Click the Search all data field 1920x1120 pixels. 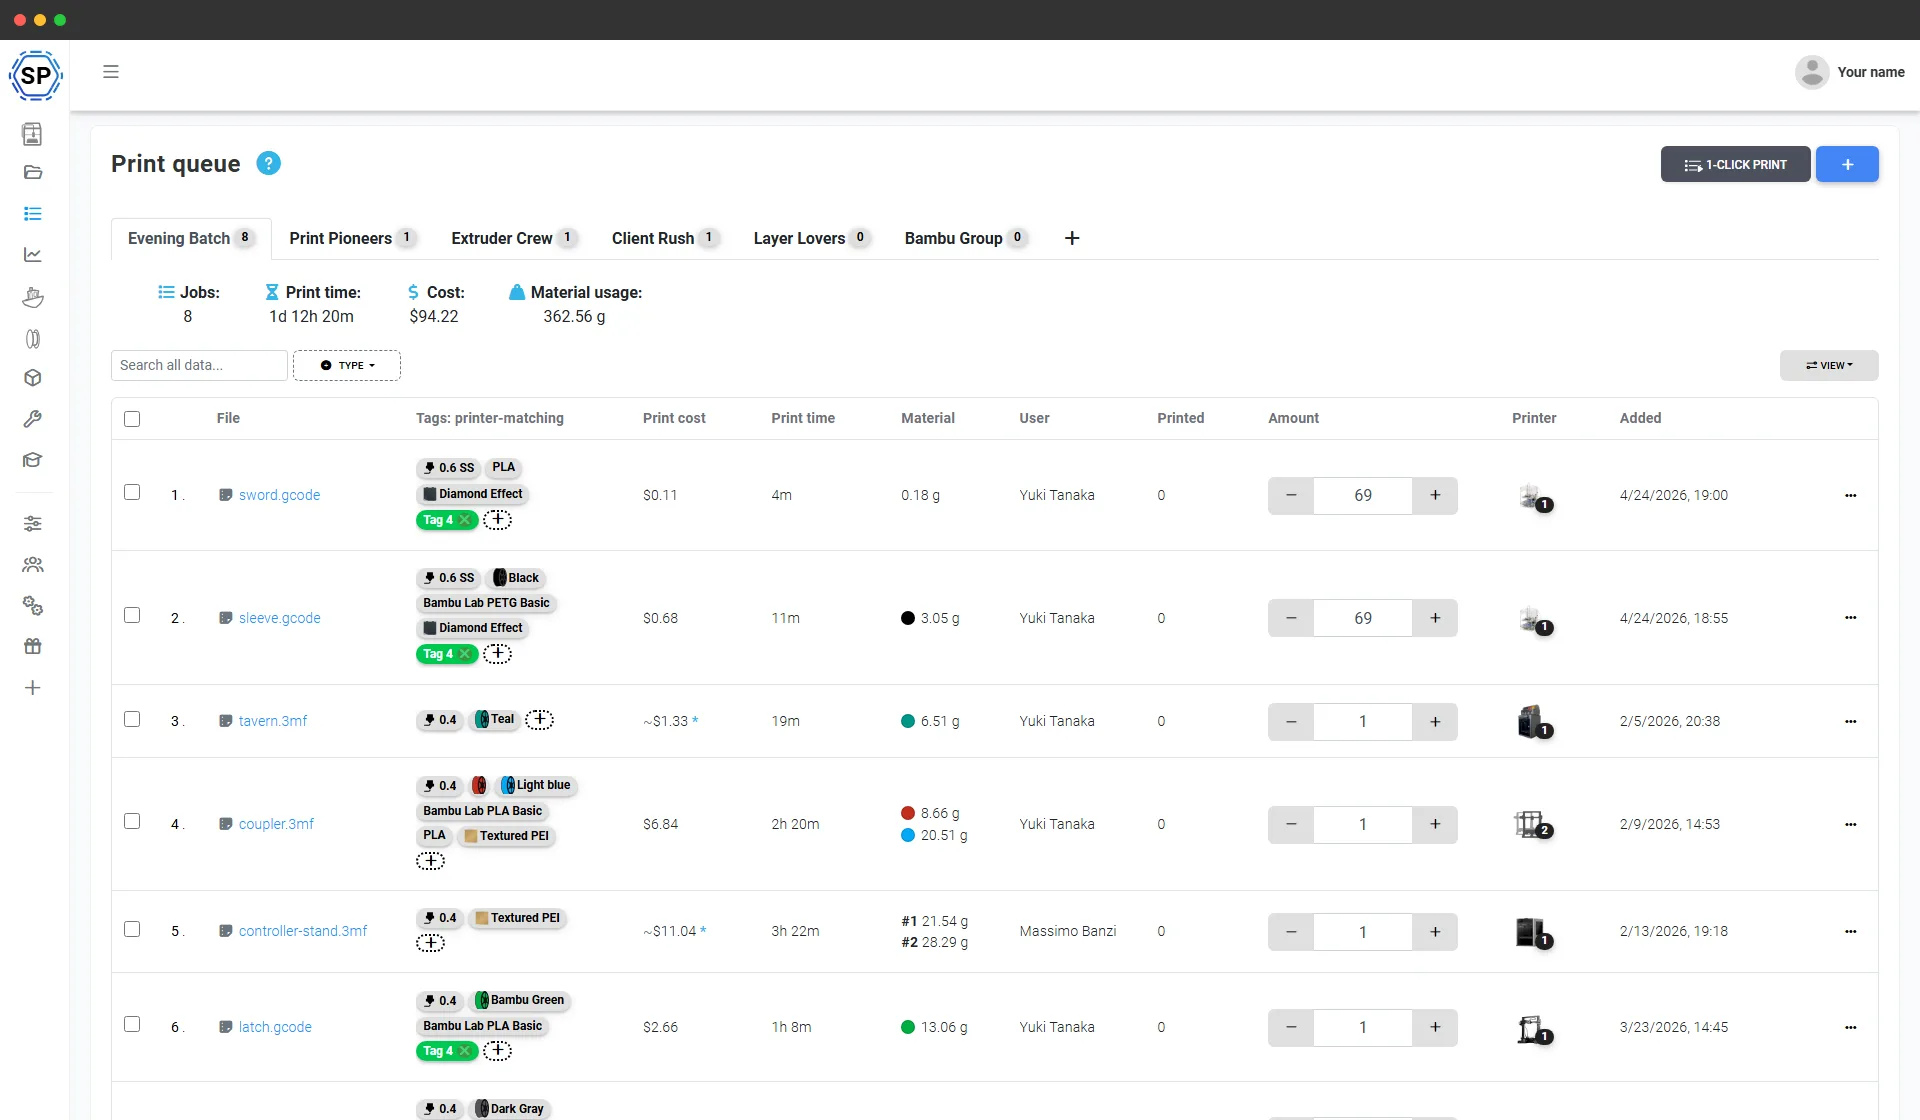click(x=199, y=365)
